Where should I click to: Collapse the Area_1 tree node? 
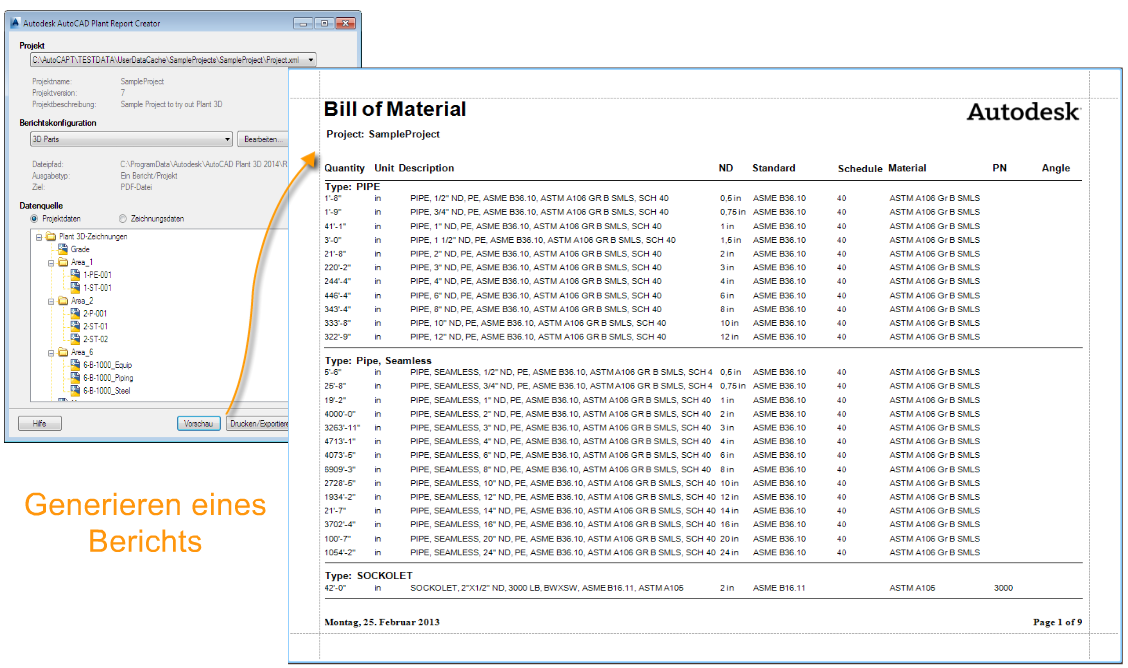[50, 262]
